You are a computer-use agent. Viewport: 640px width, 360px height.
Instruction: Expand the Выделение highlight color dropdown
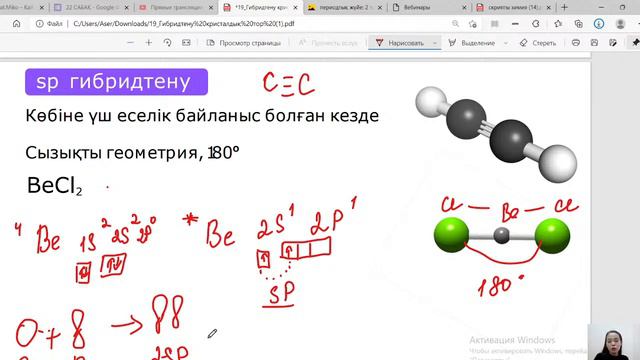tap(506, 43)
